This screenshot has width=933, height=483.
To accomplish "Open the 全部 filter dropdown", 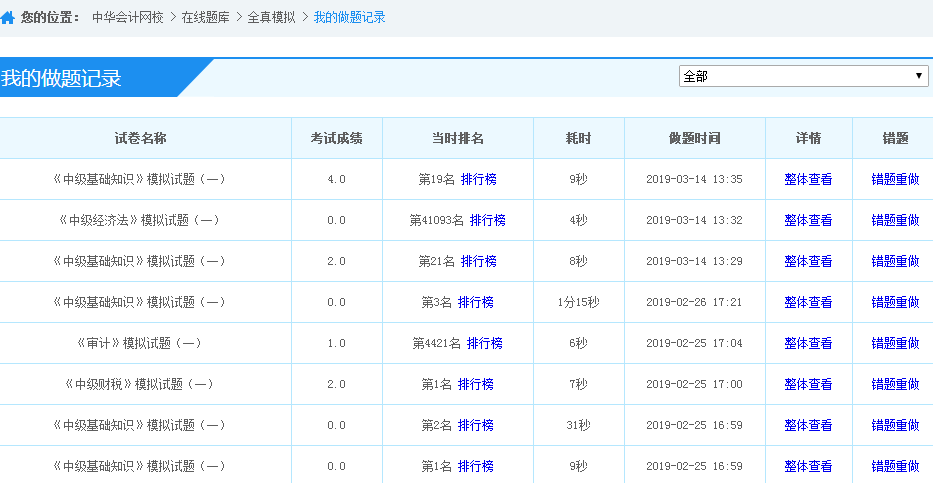I will [803, 76].
